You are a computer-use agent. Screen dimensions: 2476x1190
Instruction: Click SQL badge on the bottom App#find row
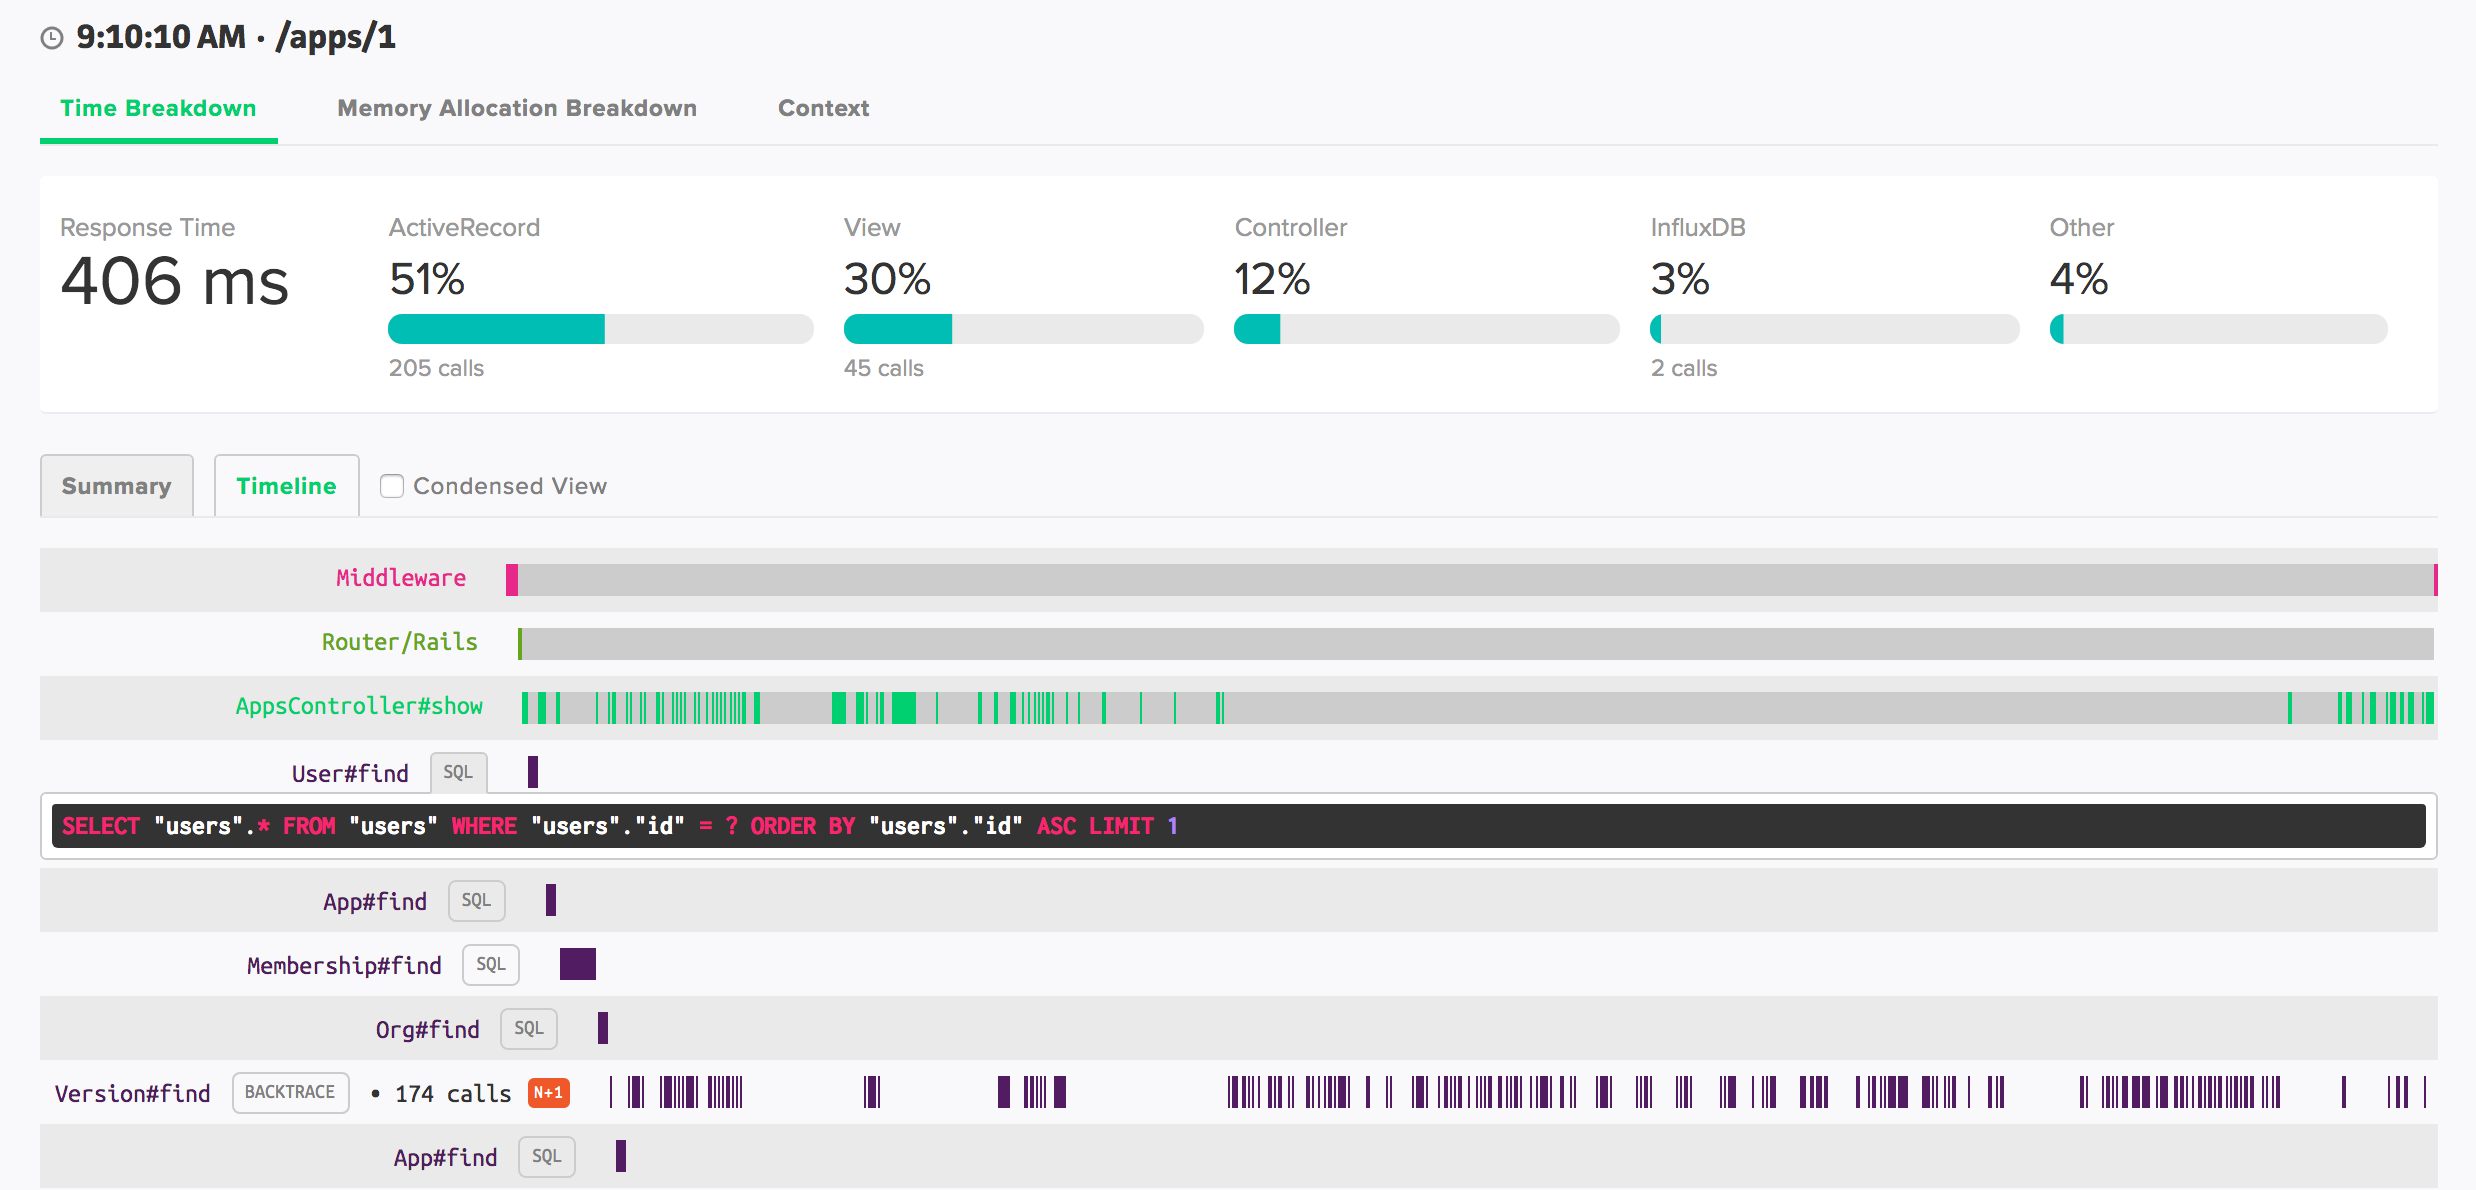[x=546, y=1156]
